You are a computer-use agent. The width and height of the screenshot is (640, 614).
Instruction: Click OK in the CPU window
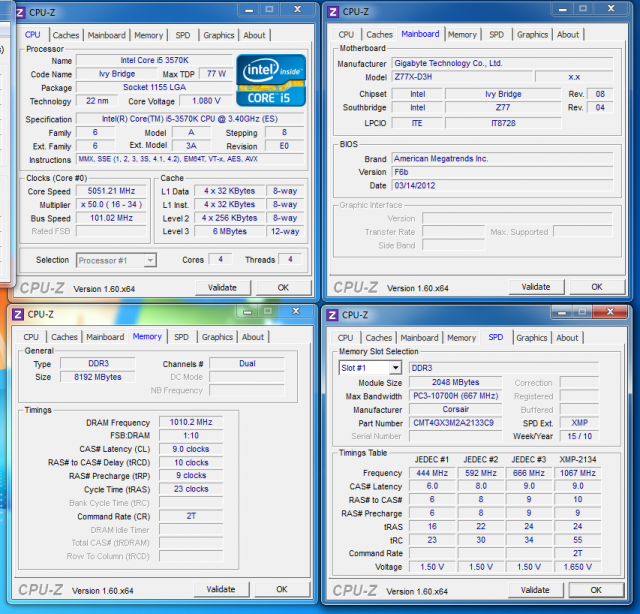point(283,288)
